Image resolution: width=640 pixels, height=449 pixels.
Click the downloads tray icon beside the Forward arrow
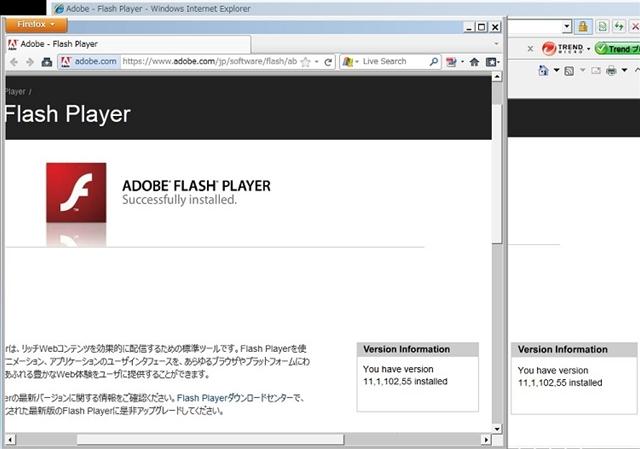tap(47, 62)
